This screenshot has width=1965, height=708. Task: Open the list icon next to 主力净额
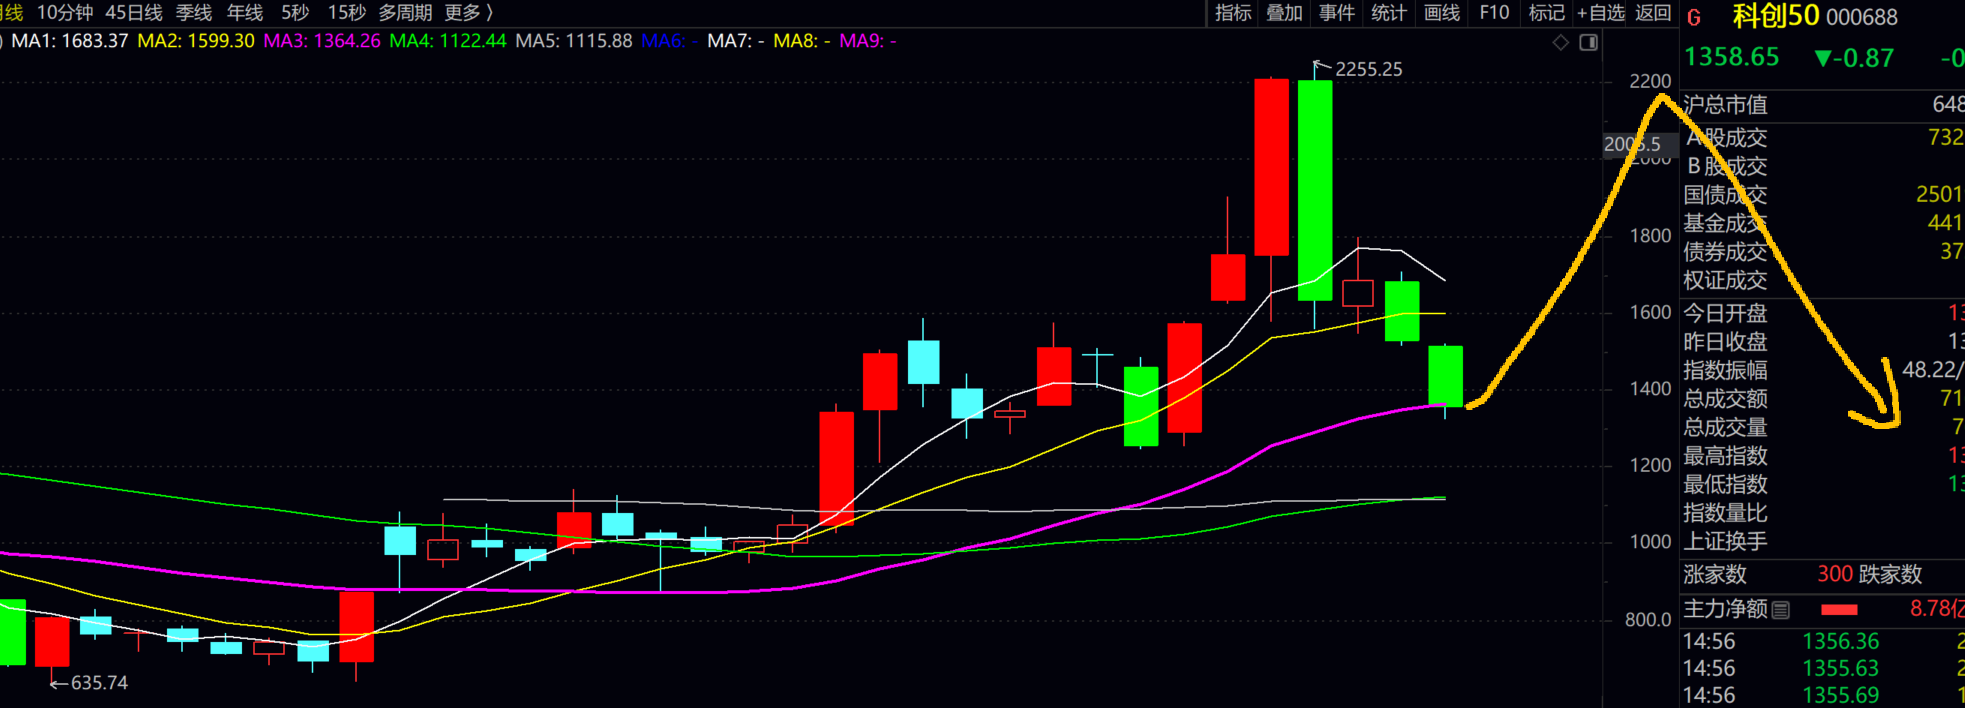[1781, 609]
